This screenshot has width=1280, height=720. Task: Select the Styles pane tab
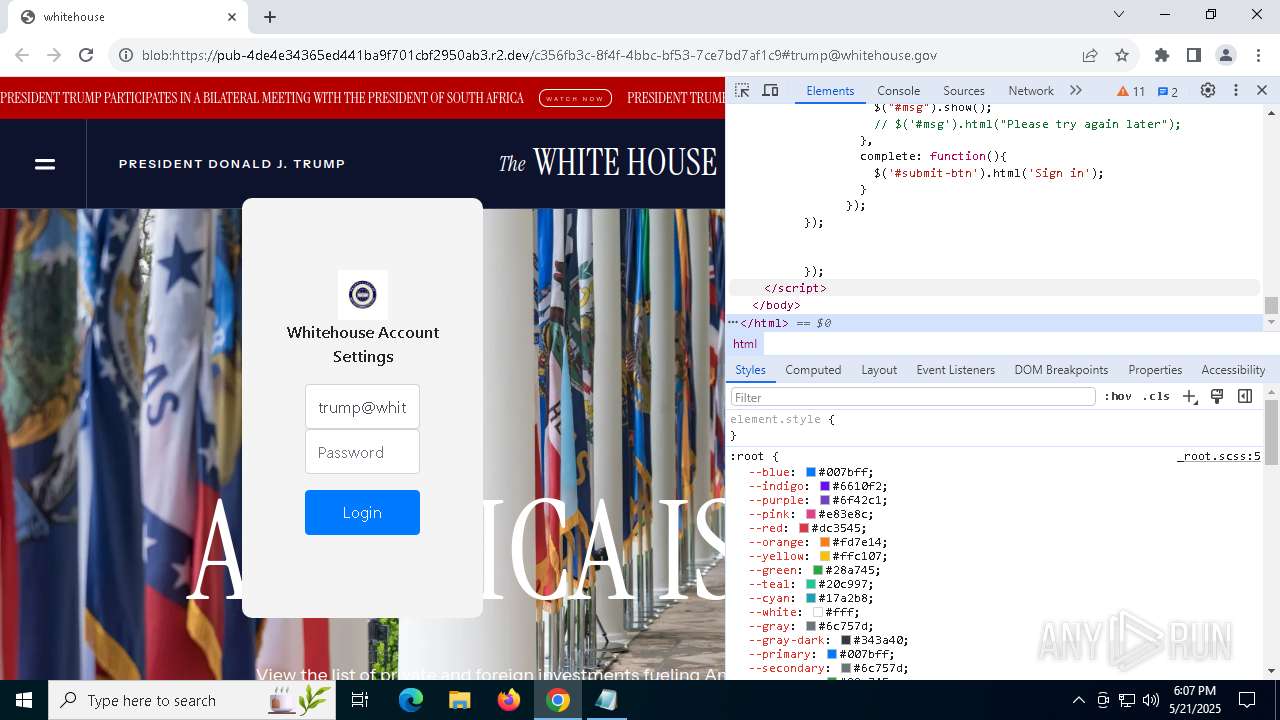point(750,369)
